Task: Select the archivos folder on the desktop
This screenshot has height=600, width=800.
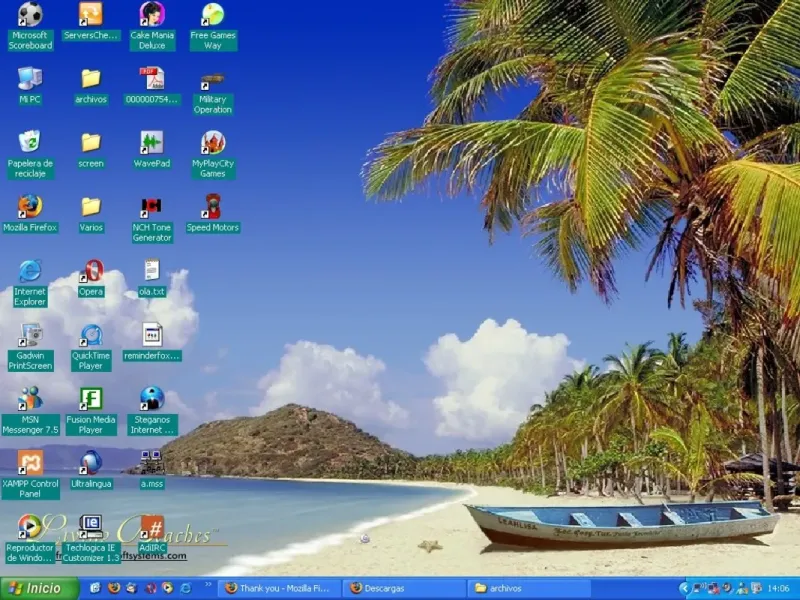Action: point(91,86)
